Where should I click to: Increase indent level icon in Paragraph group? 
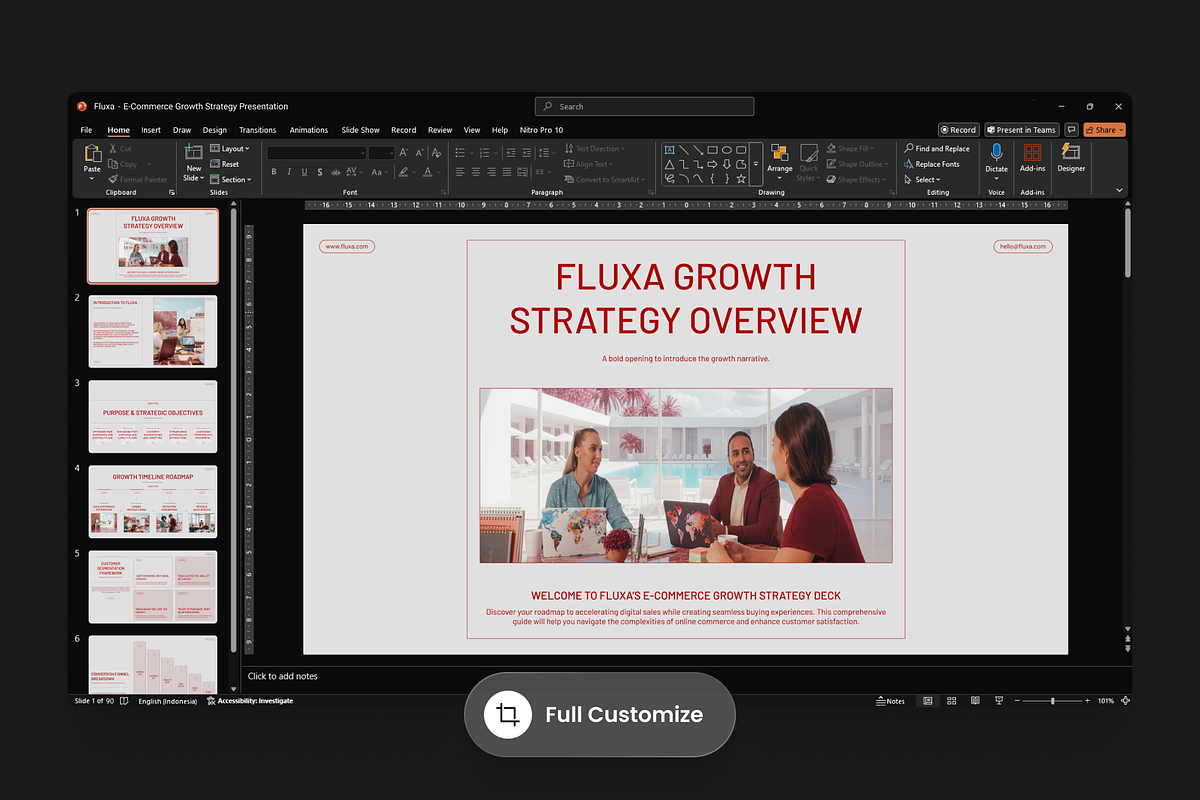[x=526, y=152]
